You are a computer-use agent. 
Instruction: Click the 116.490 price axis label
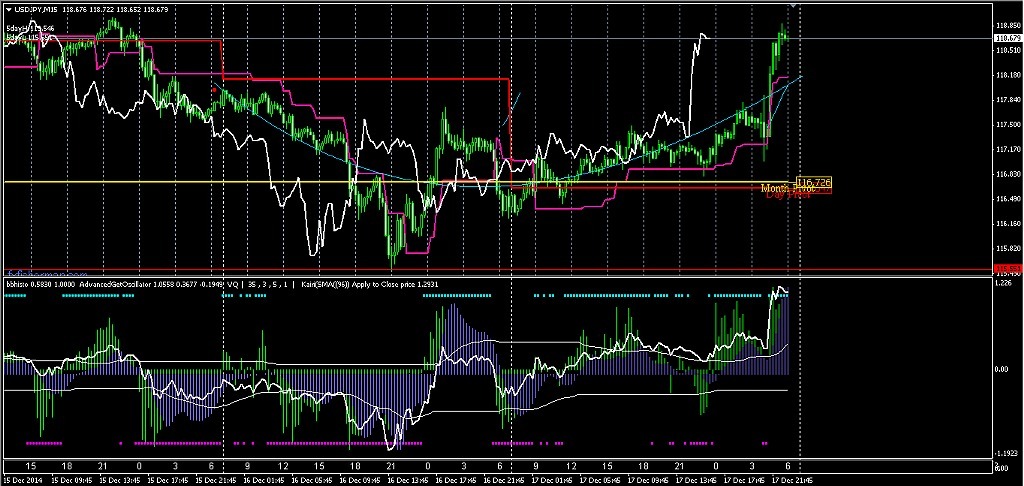1007,199
